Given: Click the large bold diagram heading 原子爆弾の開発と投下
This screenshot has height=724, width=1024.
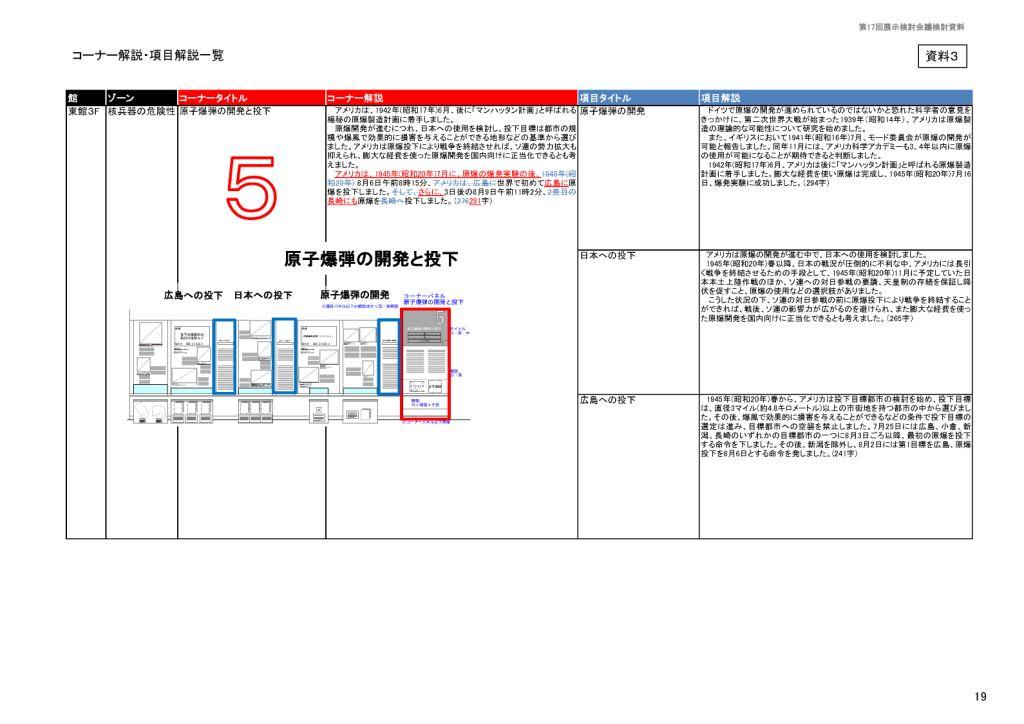Looking at the screenshot, I should pos(371,259).
